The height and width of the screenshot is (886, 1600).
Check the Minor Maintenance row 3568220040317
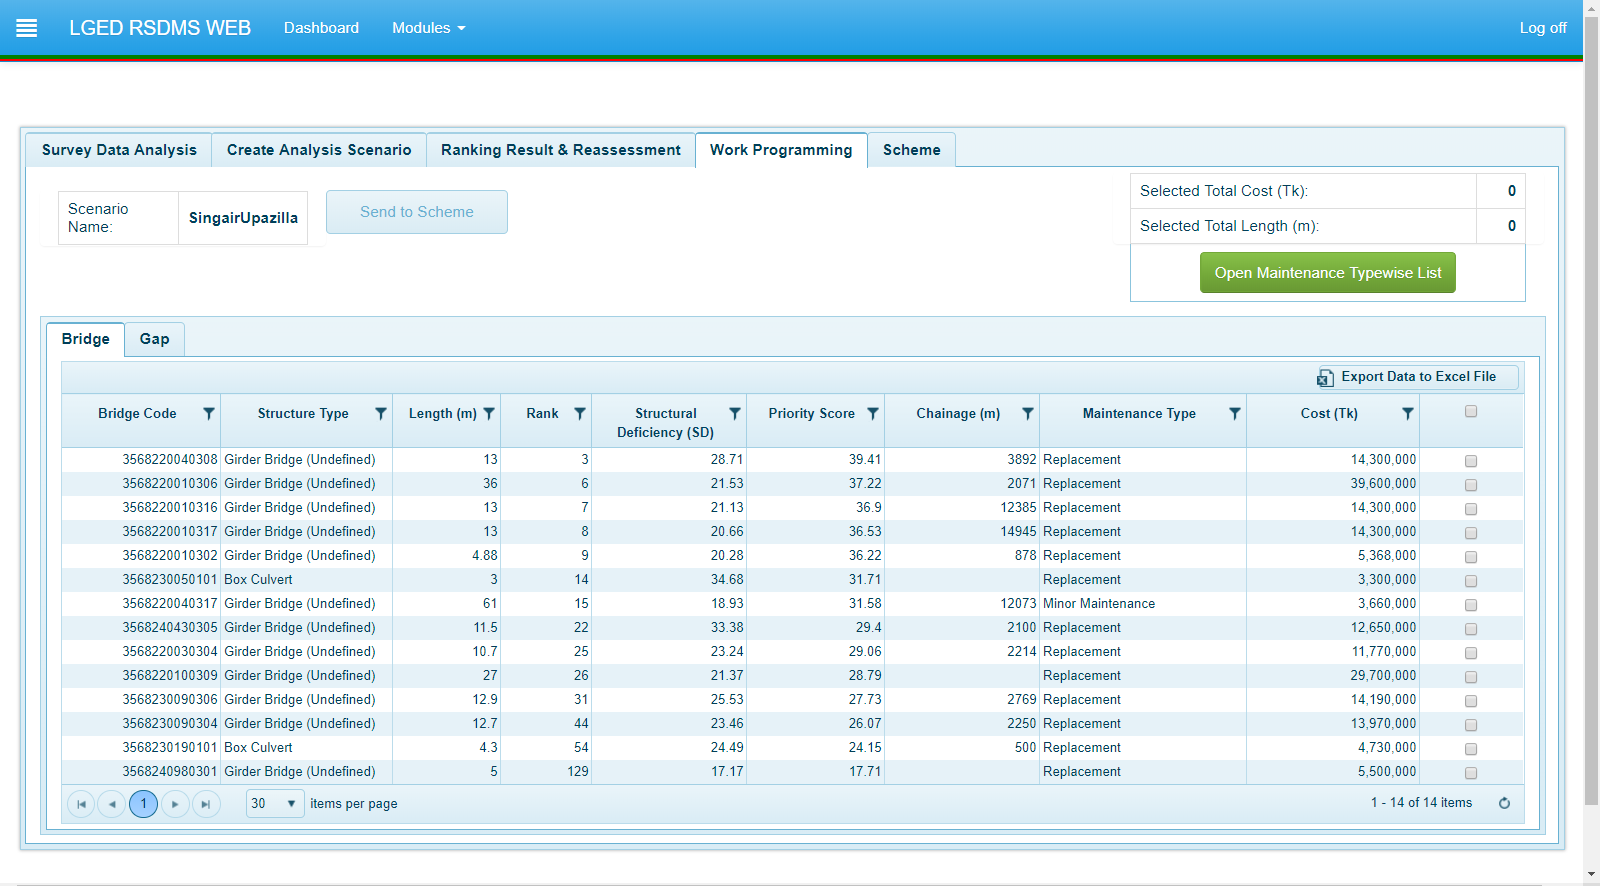(1471, 605)
